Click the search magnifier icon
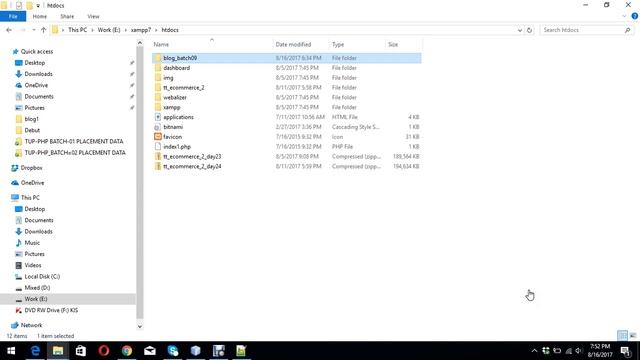The height and width of the screenshot is (360, 640). (627, 30)
